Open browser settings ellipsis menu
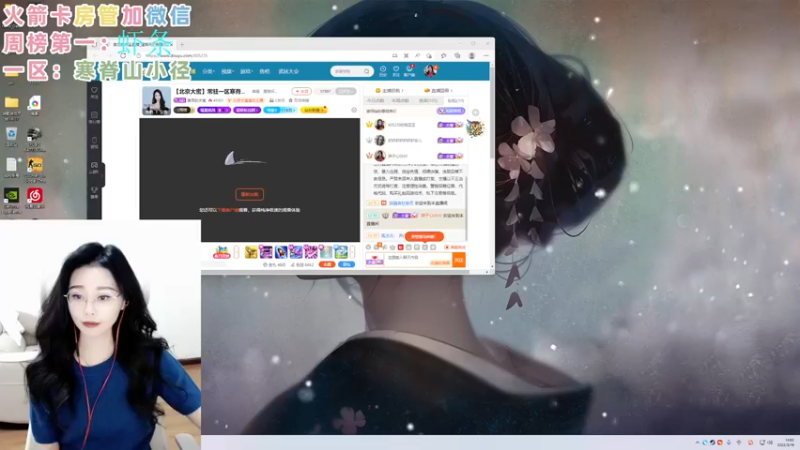Viewport: 800px width, 450px height. pos(486,55)
